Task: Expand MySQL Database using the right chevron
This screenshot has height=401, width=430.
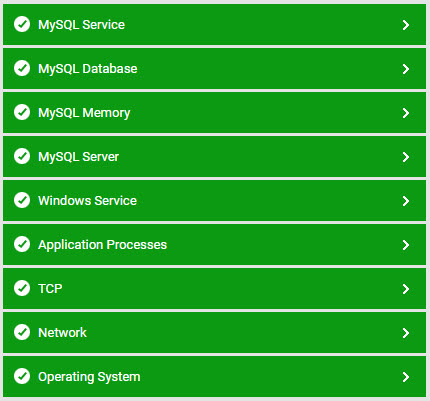Action: 406,69
